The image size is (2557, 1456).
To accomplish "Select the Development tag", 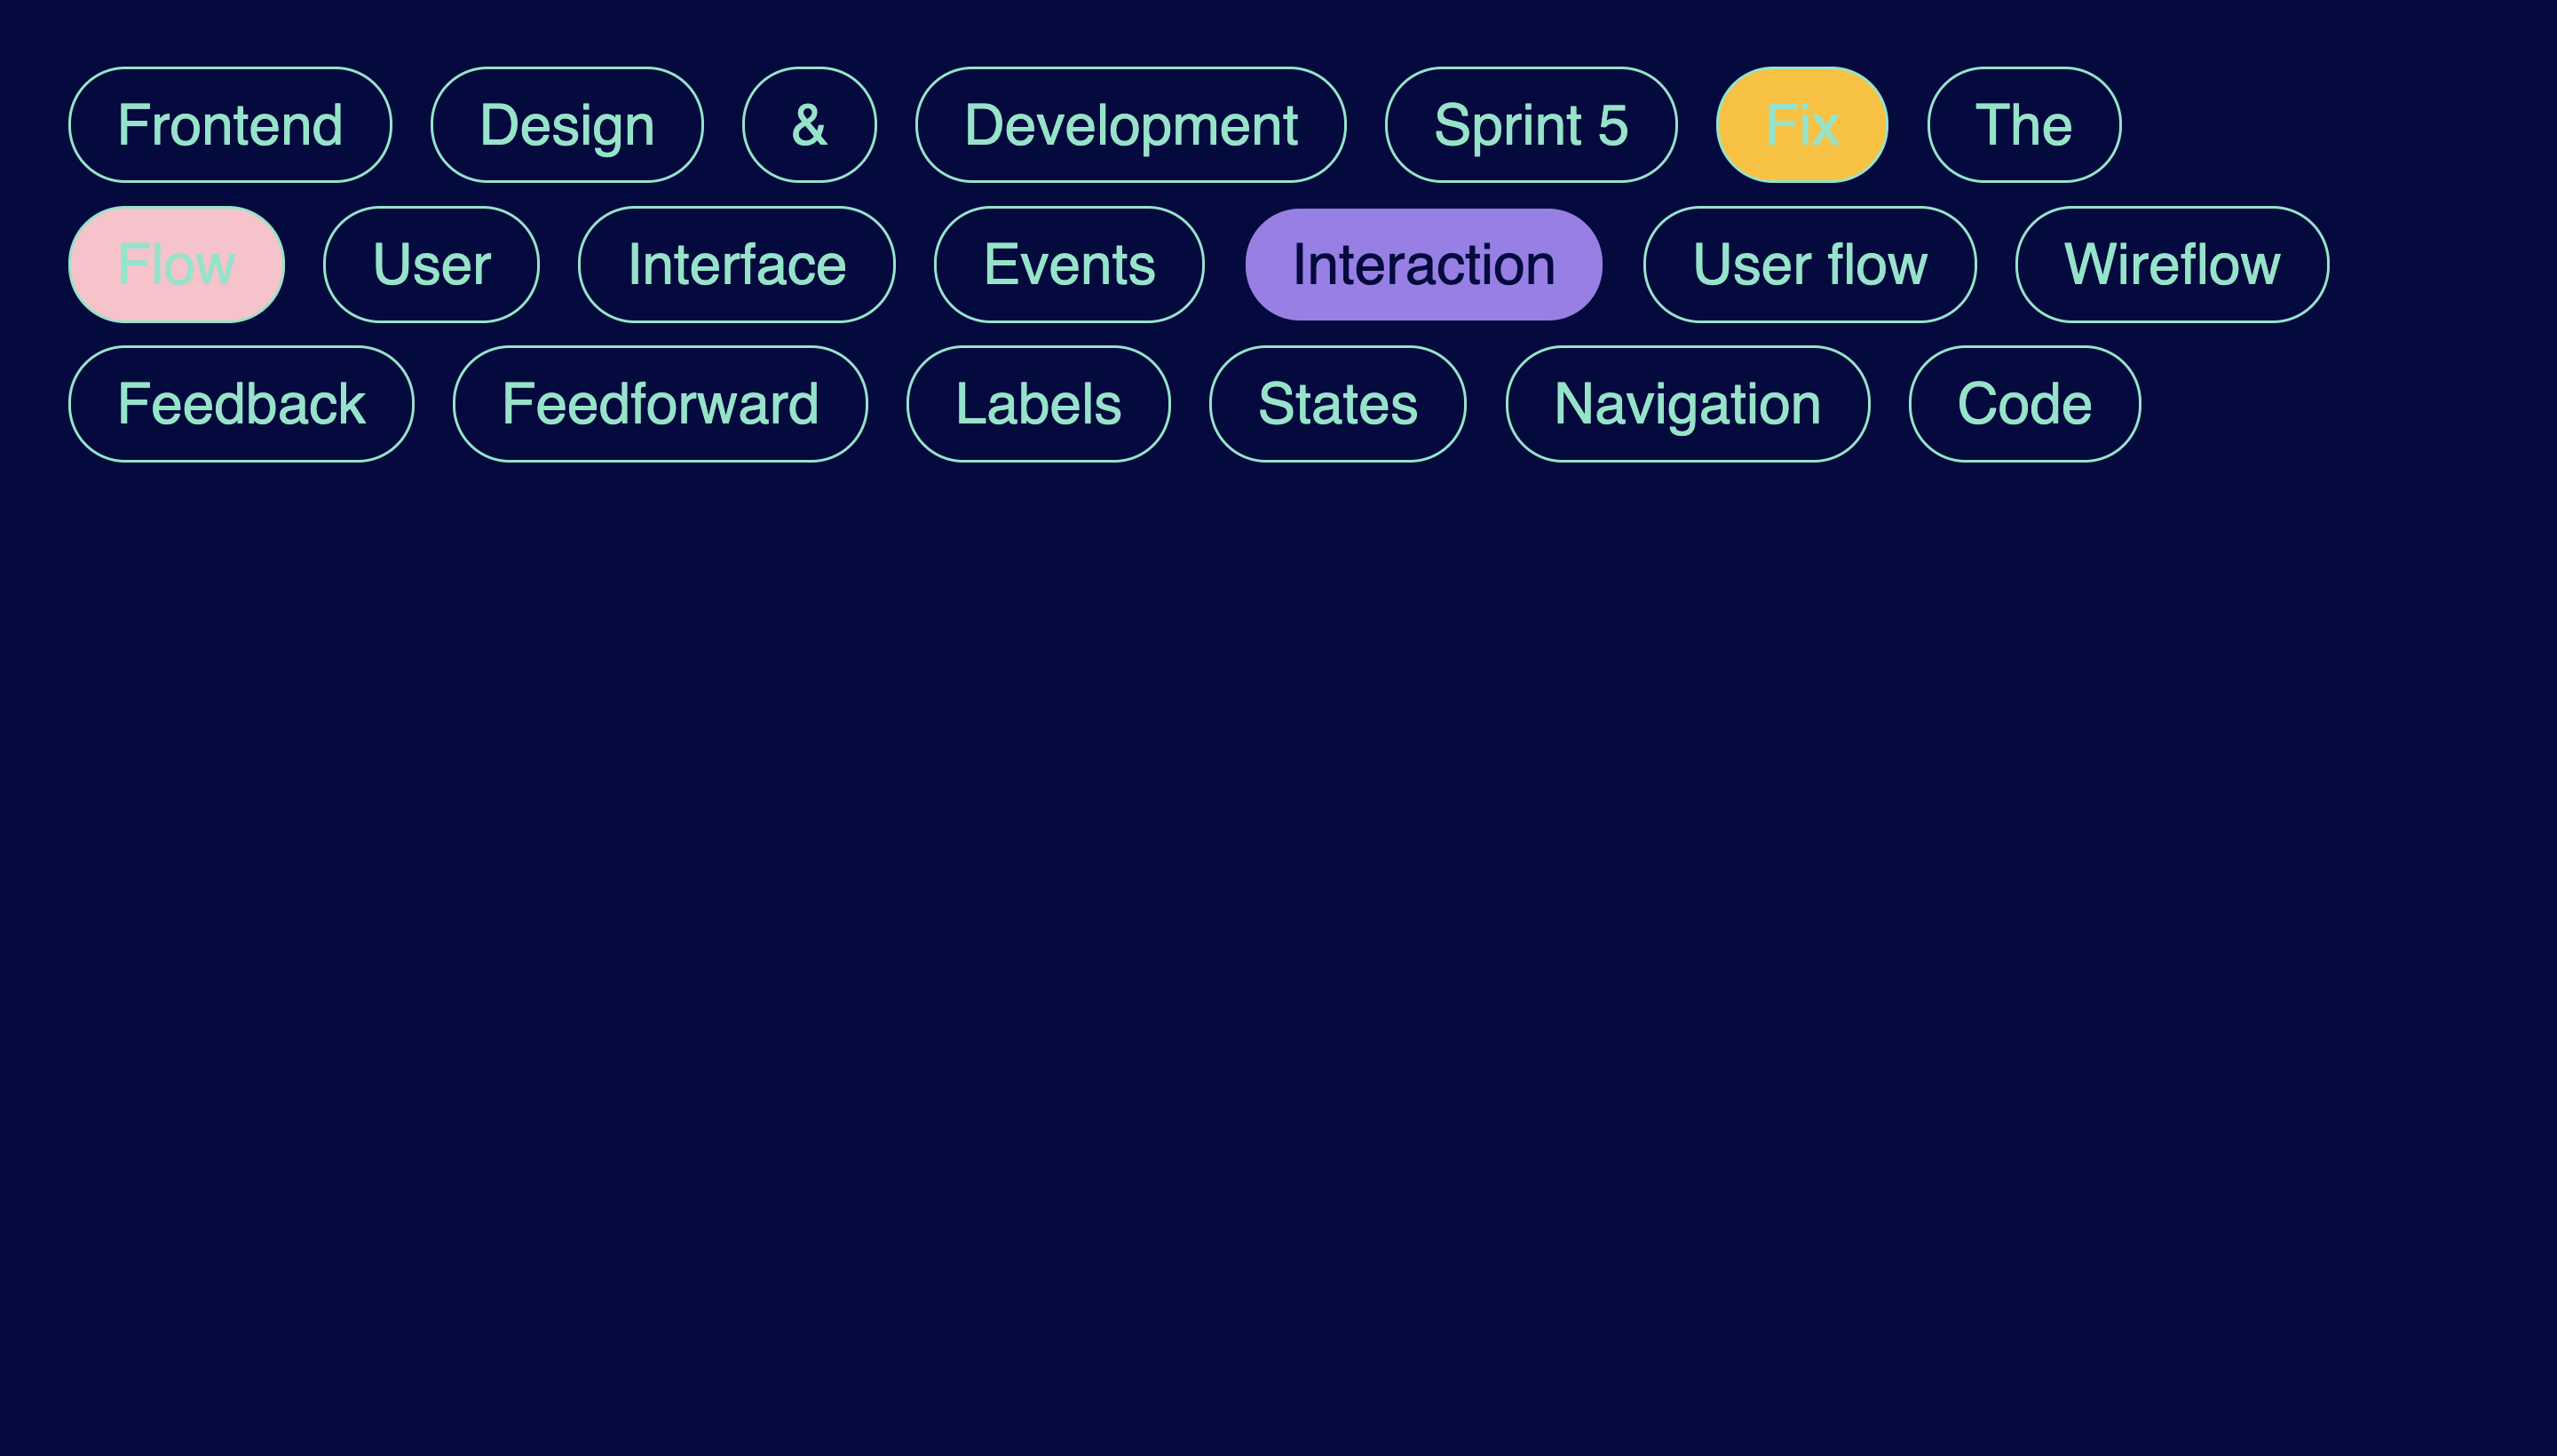I will pyautogui.click(x=1132, y=124).
